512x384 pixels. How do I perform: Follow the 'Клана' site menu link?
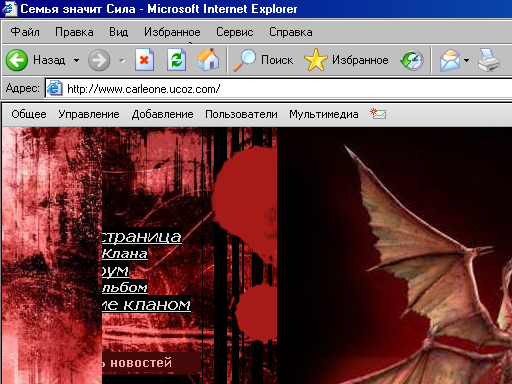[125, 253]
